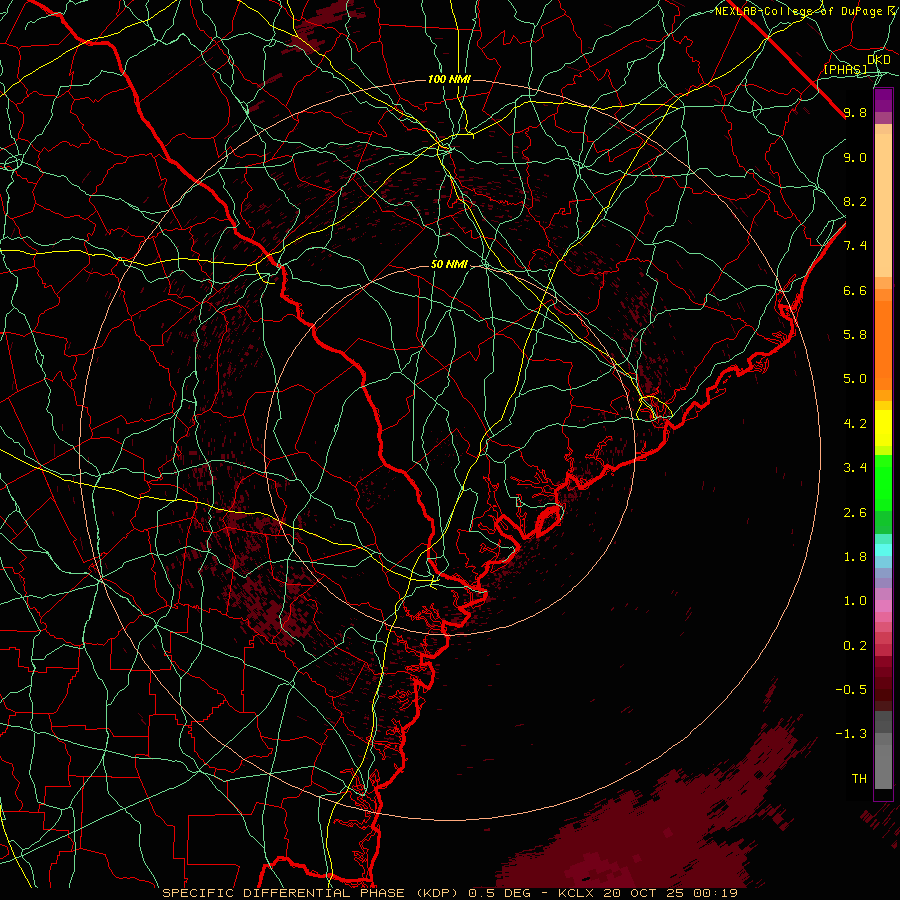
Task: Click the yellow color bar segment
Action: [x=883, y=428]
